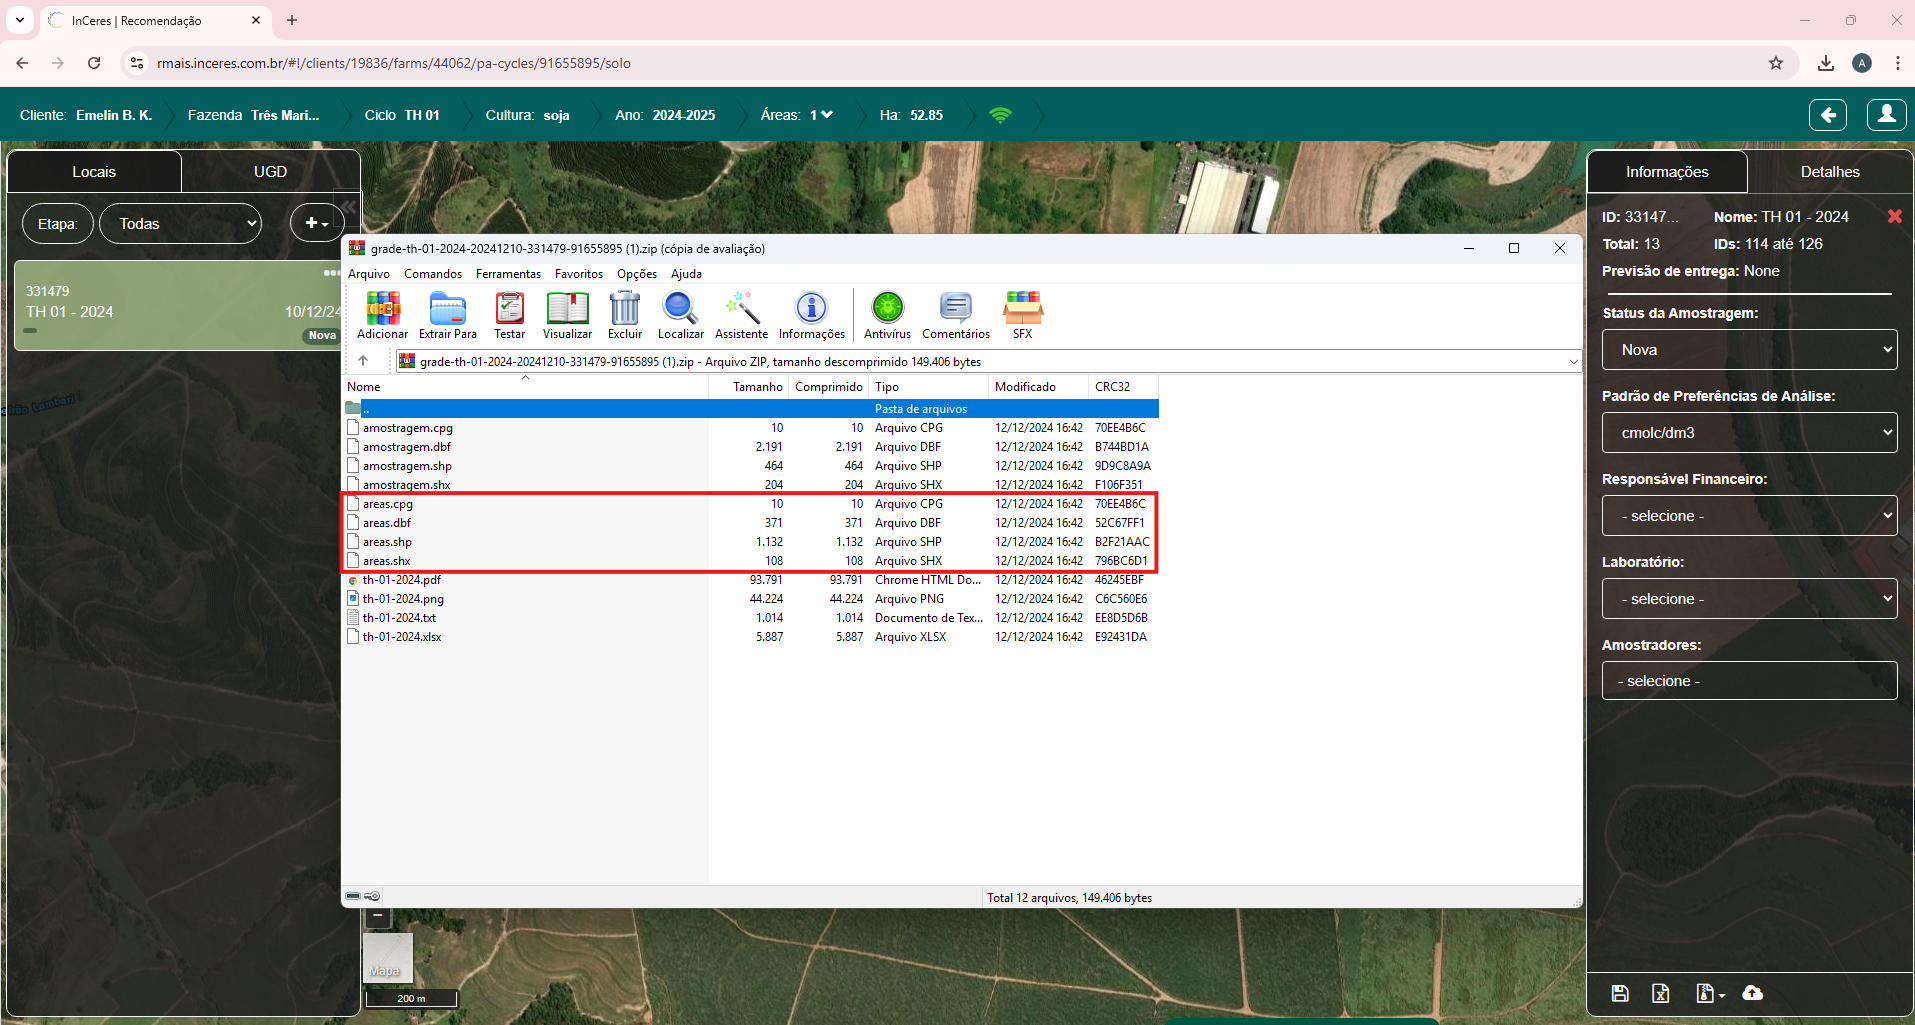The image size is (1915, 1025).
Task: Click the browser downloads icon
Action: click(x=1825, y=63)
